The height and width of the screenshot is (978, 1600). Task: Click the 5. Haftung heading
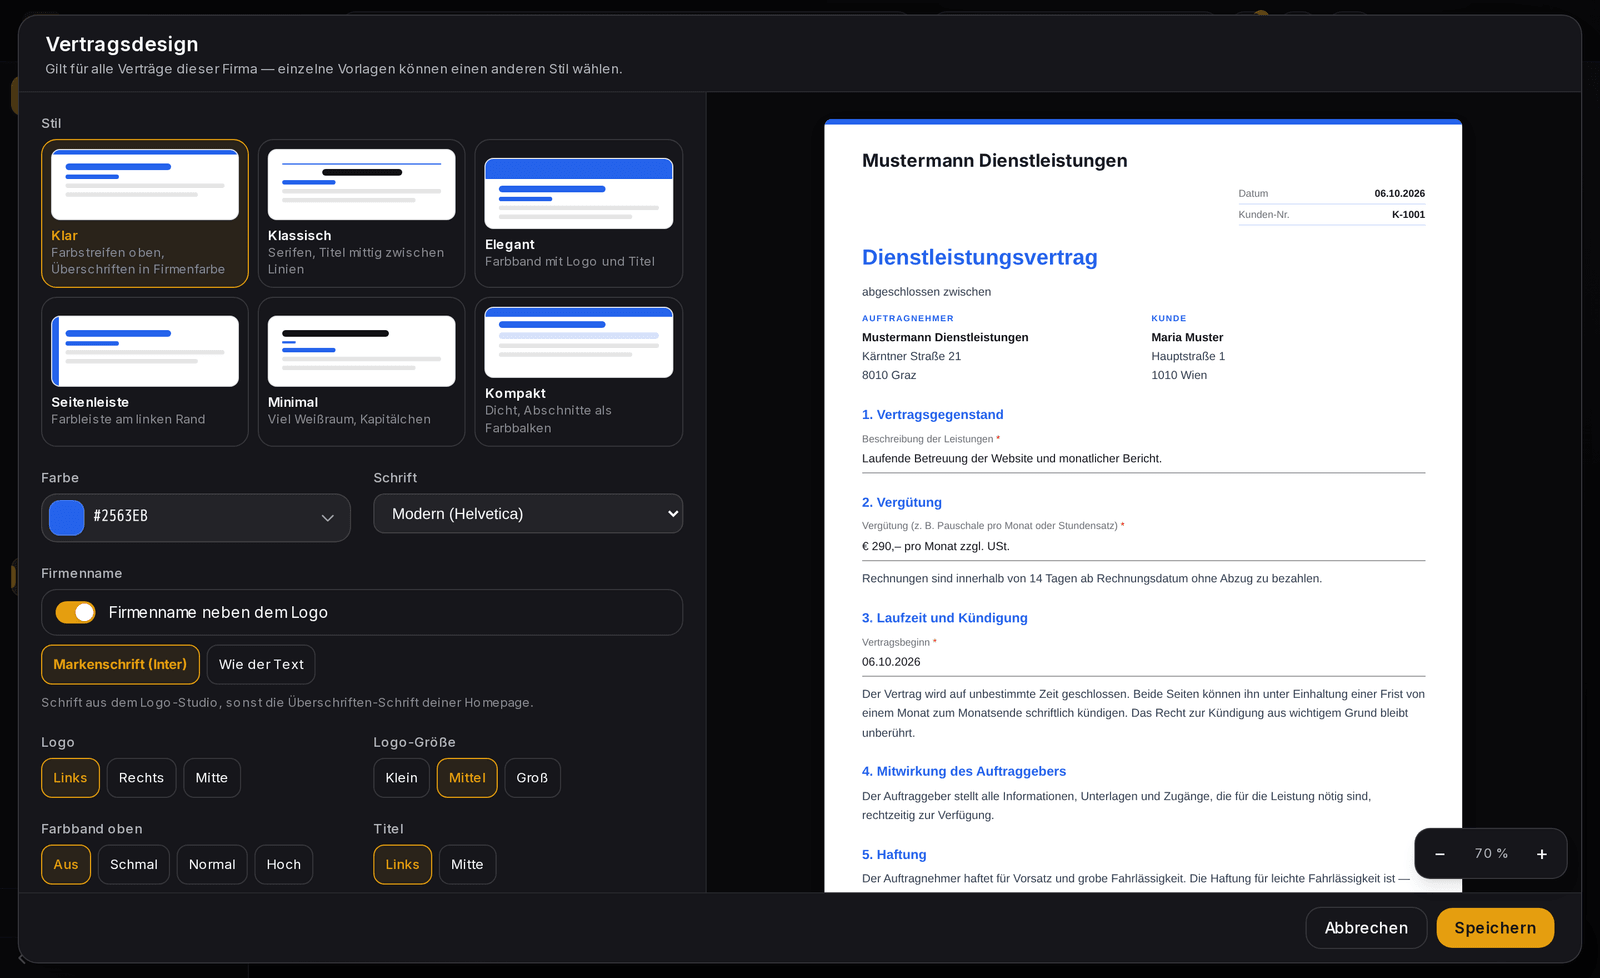tap(894, 855)
